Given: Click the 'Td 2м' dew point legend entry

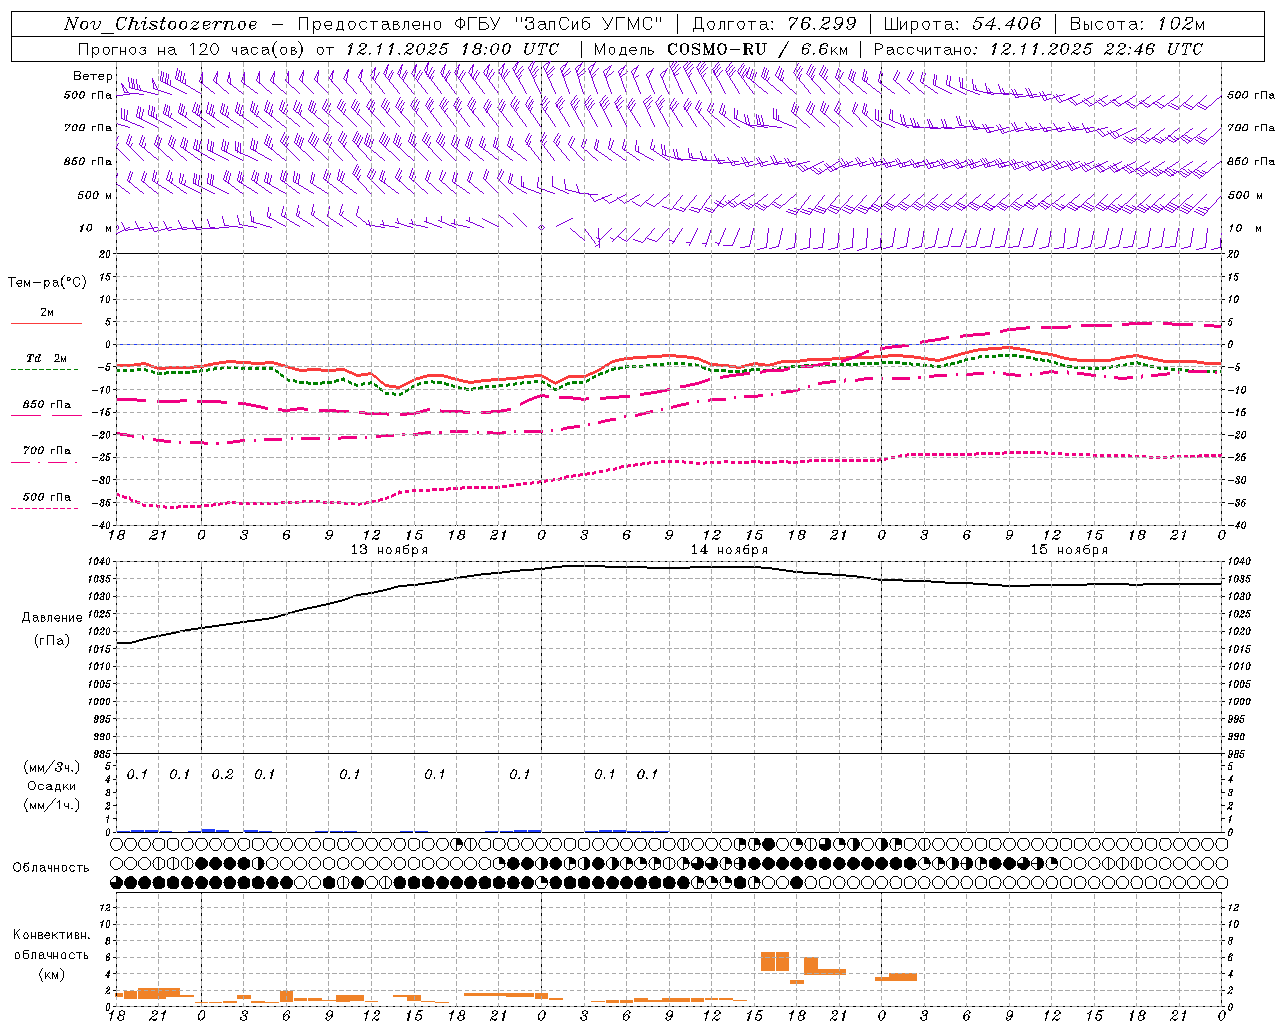Looking at the screenshot, I should click(47, 358).
